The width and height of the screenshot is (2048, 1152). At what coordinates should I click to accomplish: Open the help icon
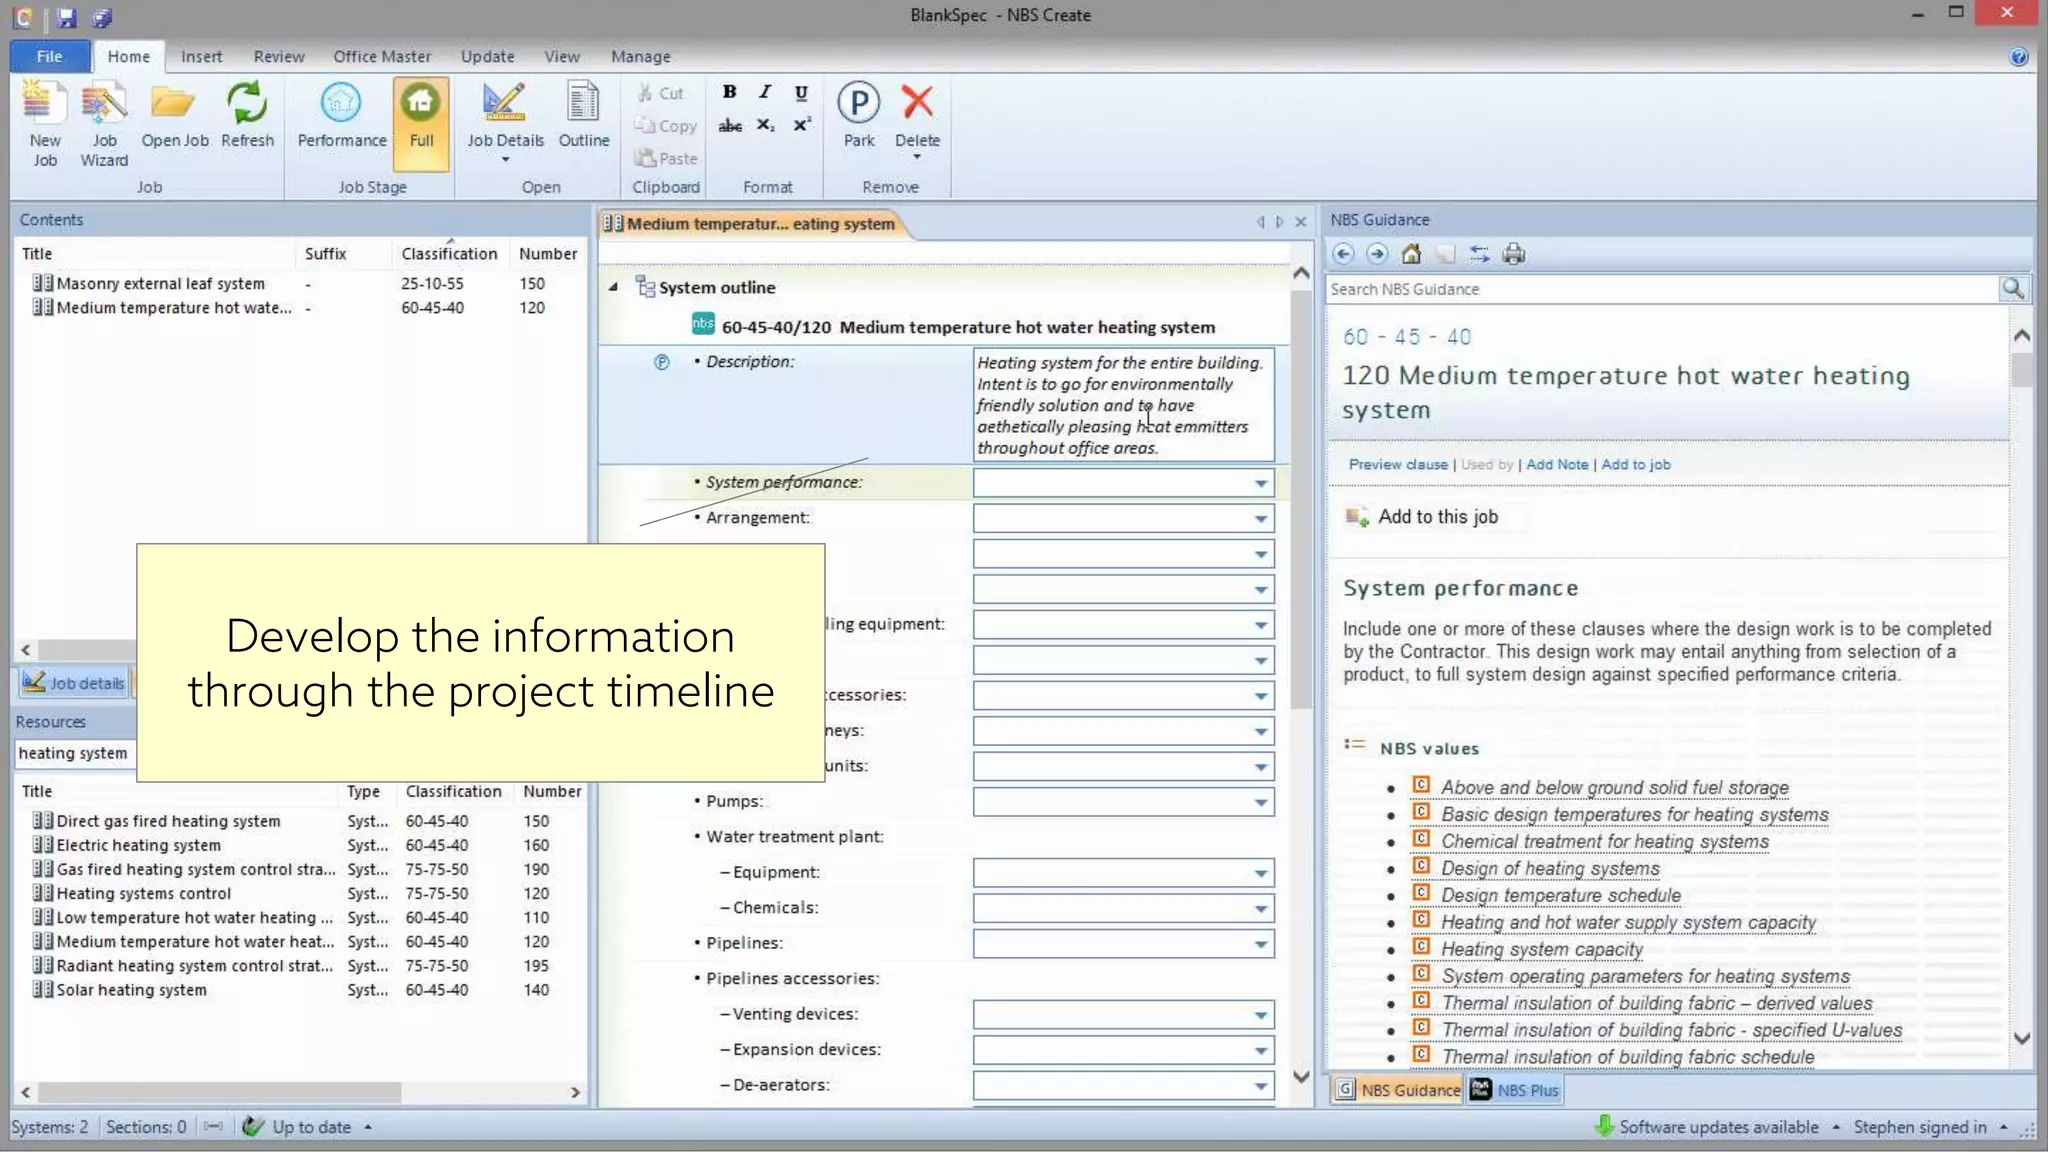[x=2018, y=57]
